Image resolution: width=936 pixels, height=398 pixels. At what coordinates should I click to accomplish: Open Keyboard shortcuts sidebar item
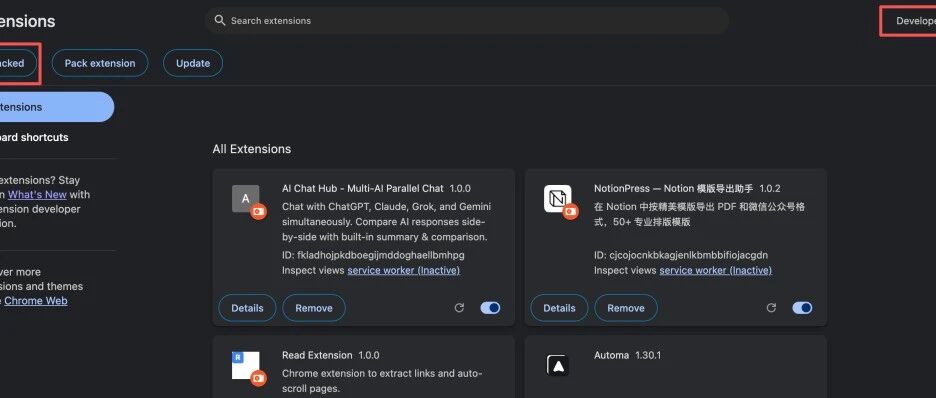click(x=34, y=137)
